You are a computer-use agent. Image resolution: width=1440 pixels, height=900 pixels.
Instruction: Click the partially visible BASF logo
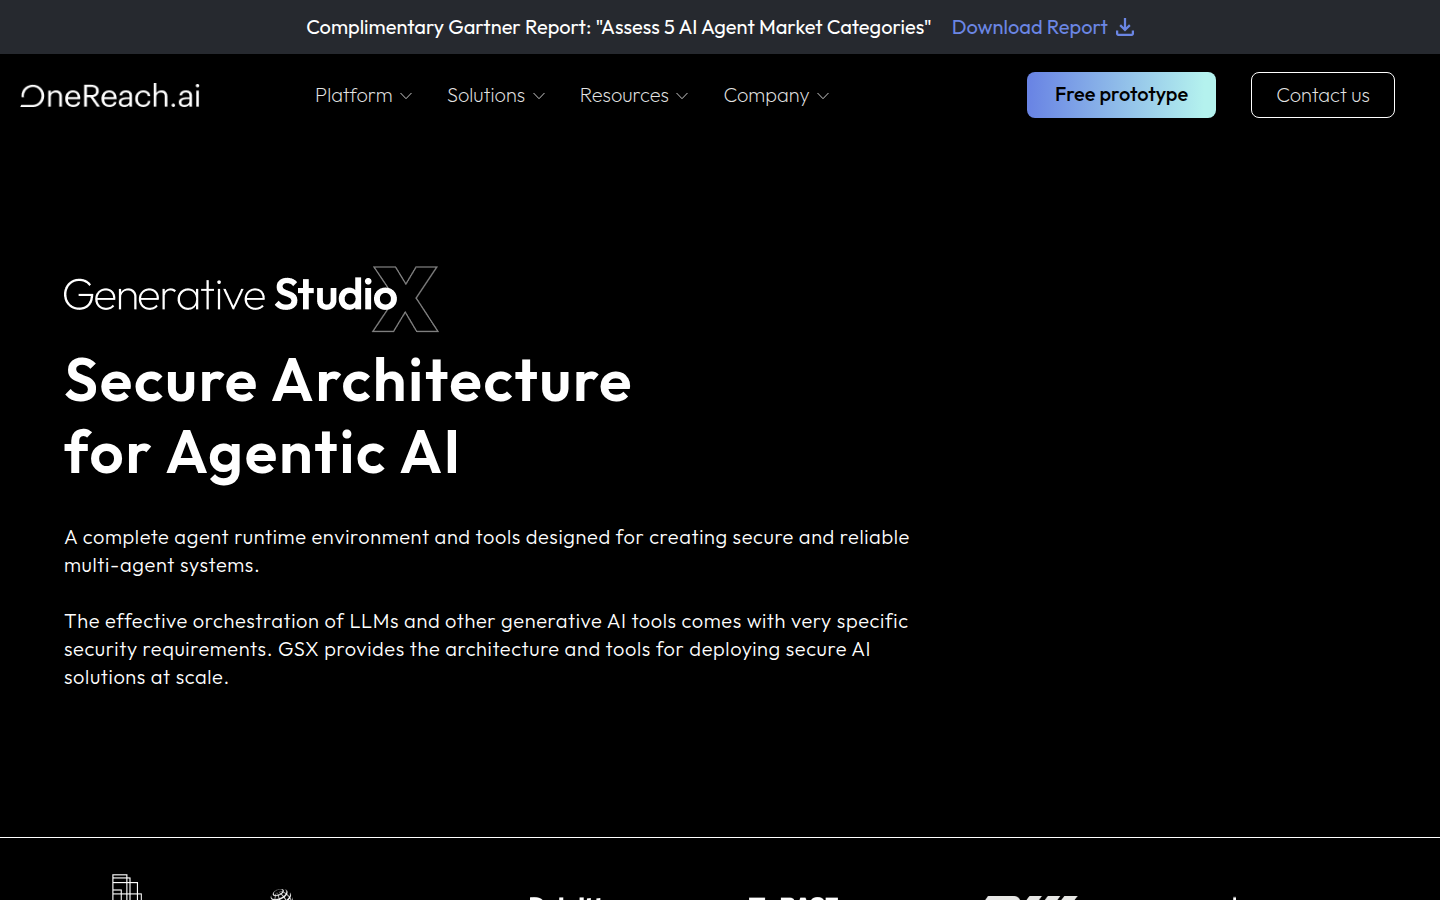tap(793, 896)
